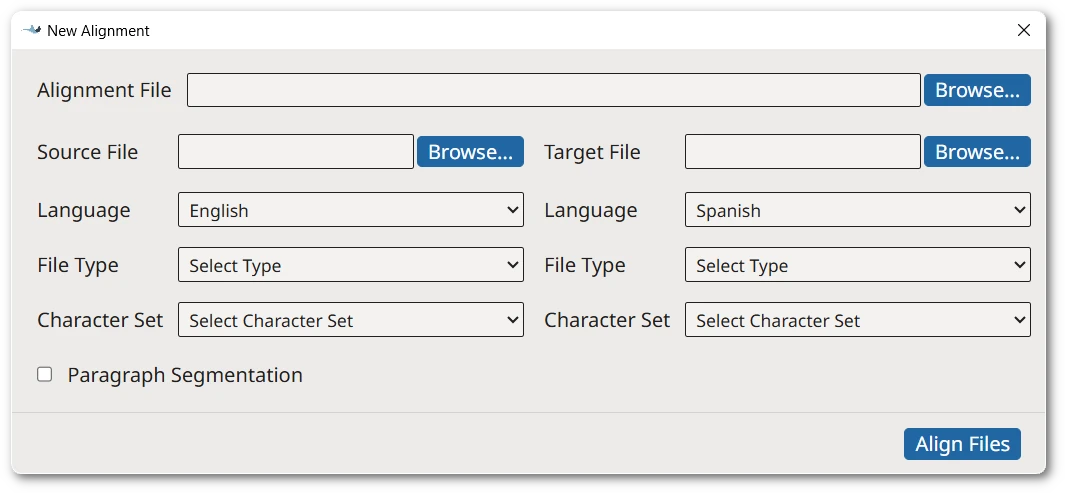Browse for the Source File
Viewport: 1065px width, 493px height.
tap(470, 152)
